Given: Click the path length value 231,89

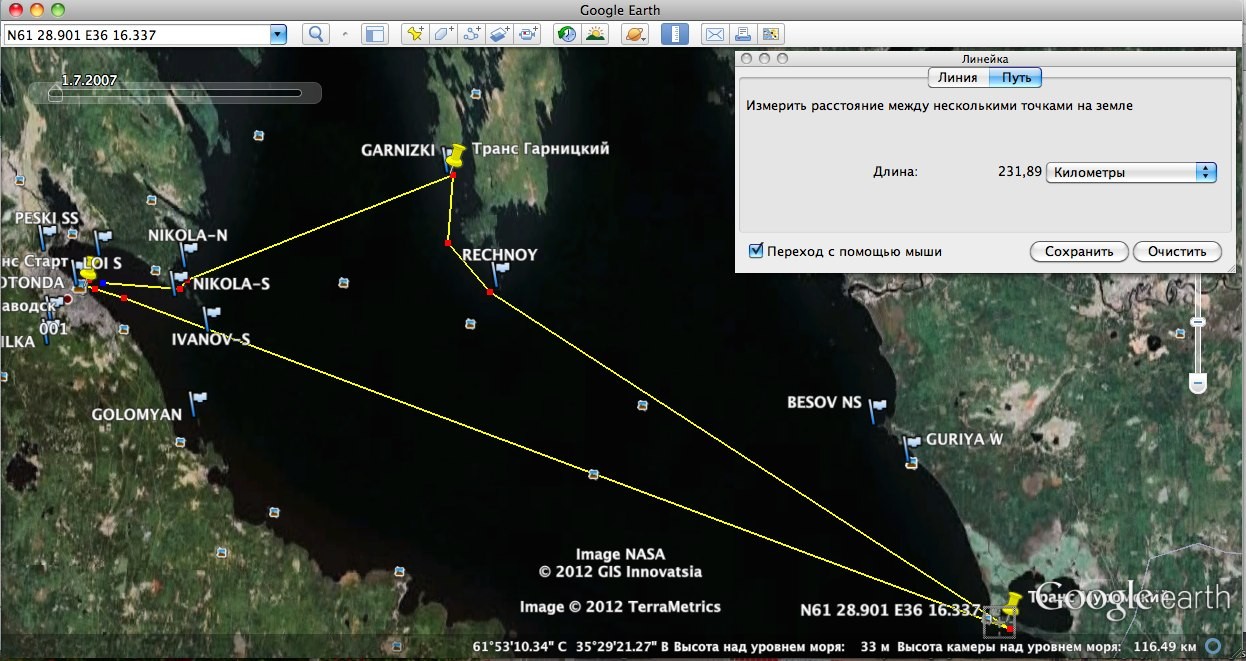Looking at the screenshot, I should [x=1020, y=172].
